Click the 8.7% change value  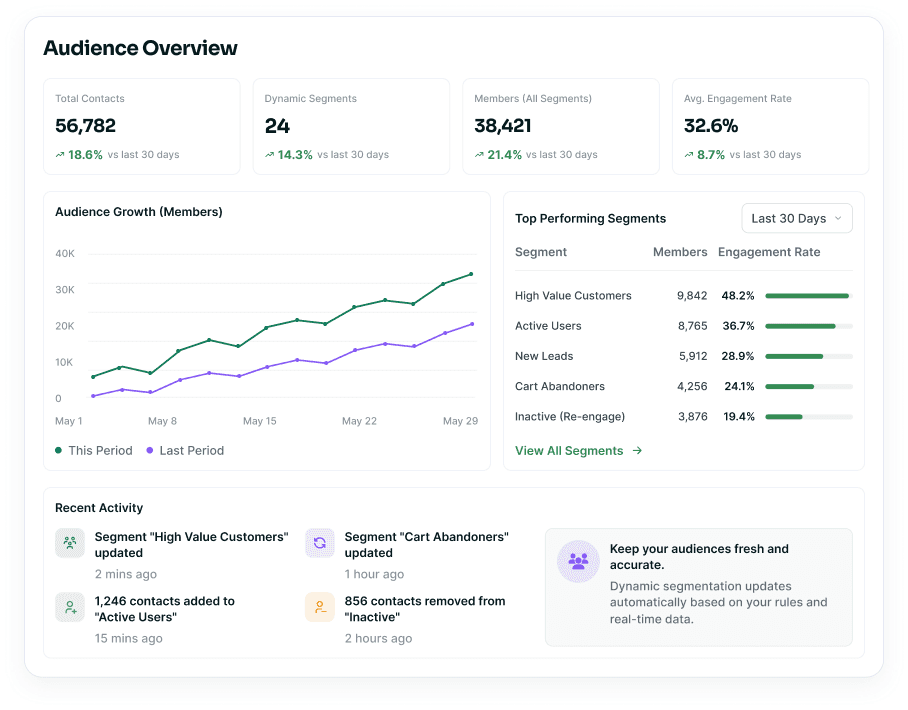coord(711,155)
